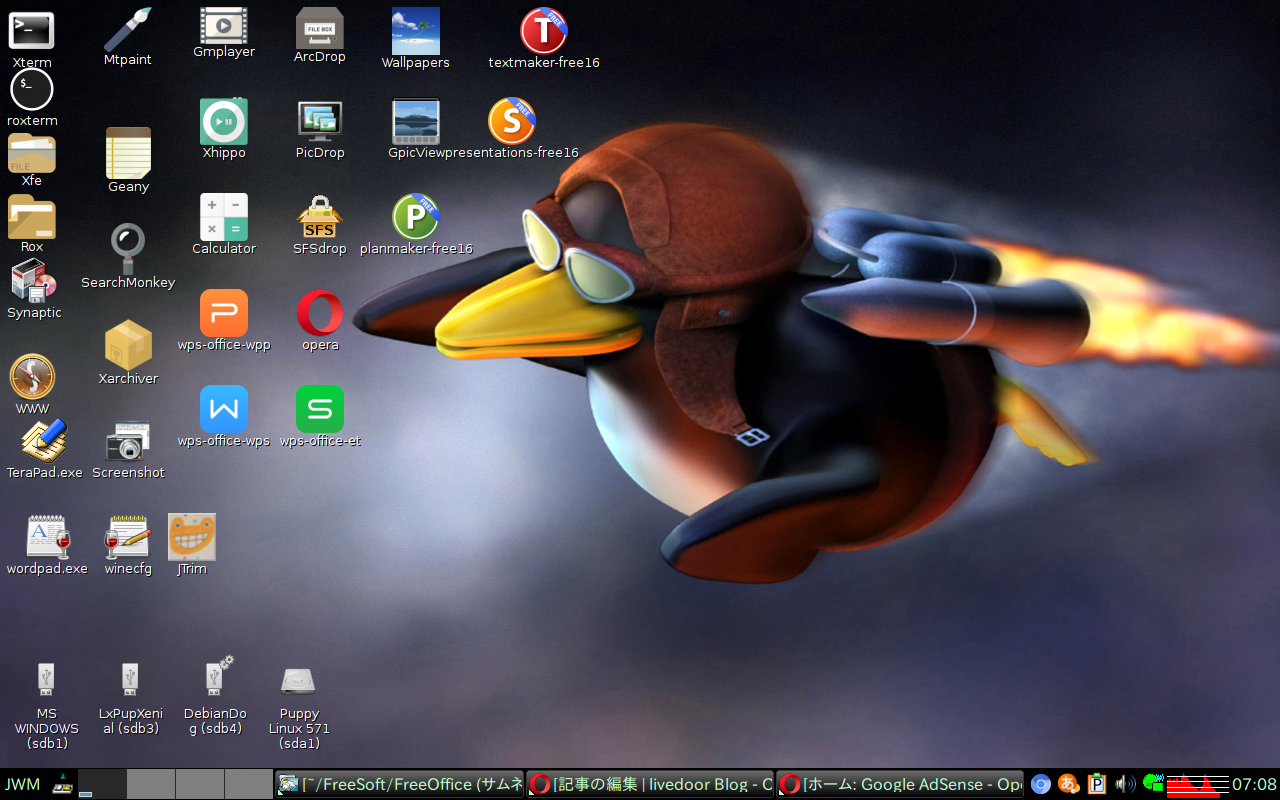This screenshot has height=800, width=1280.
Task: Launch wps-office-et spreadsheet icon
Action: (320, 409)
